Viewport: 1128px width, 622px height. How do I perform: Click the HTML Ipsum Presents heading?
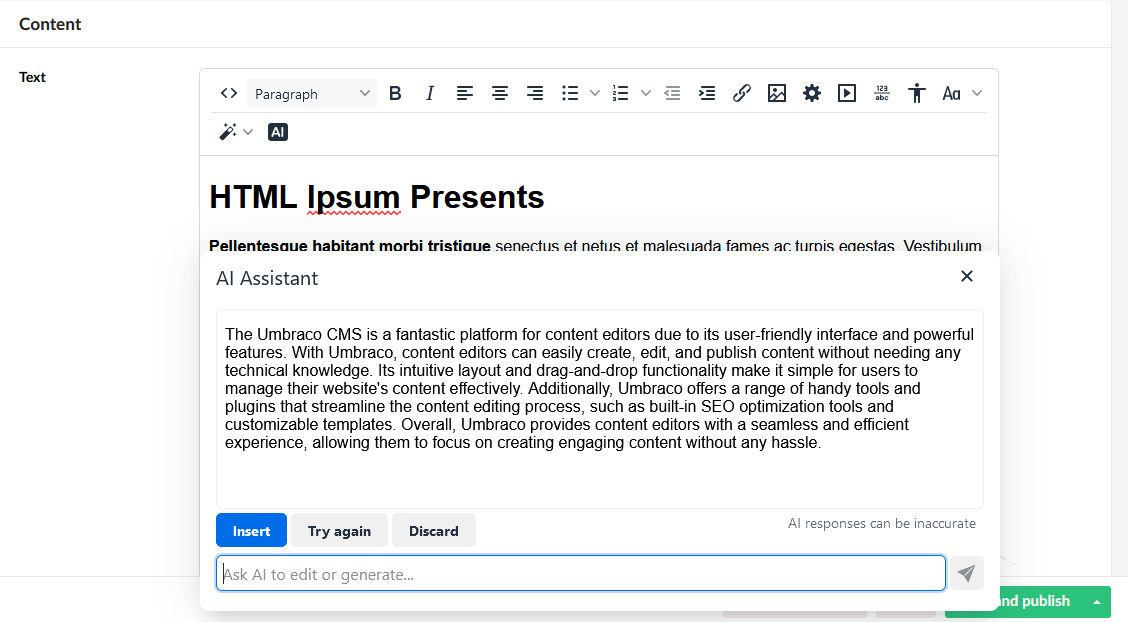377,197
